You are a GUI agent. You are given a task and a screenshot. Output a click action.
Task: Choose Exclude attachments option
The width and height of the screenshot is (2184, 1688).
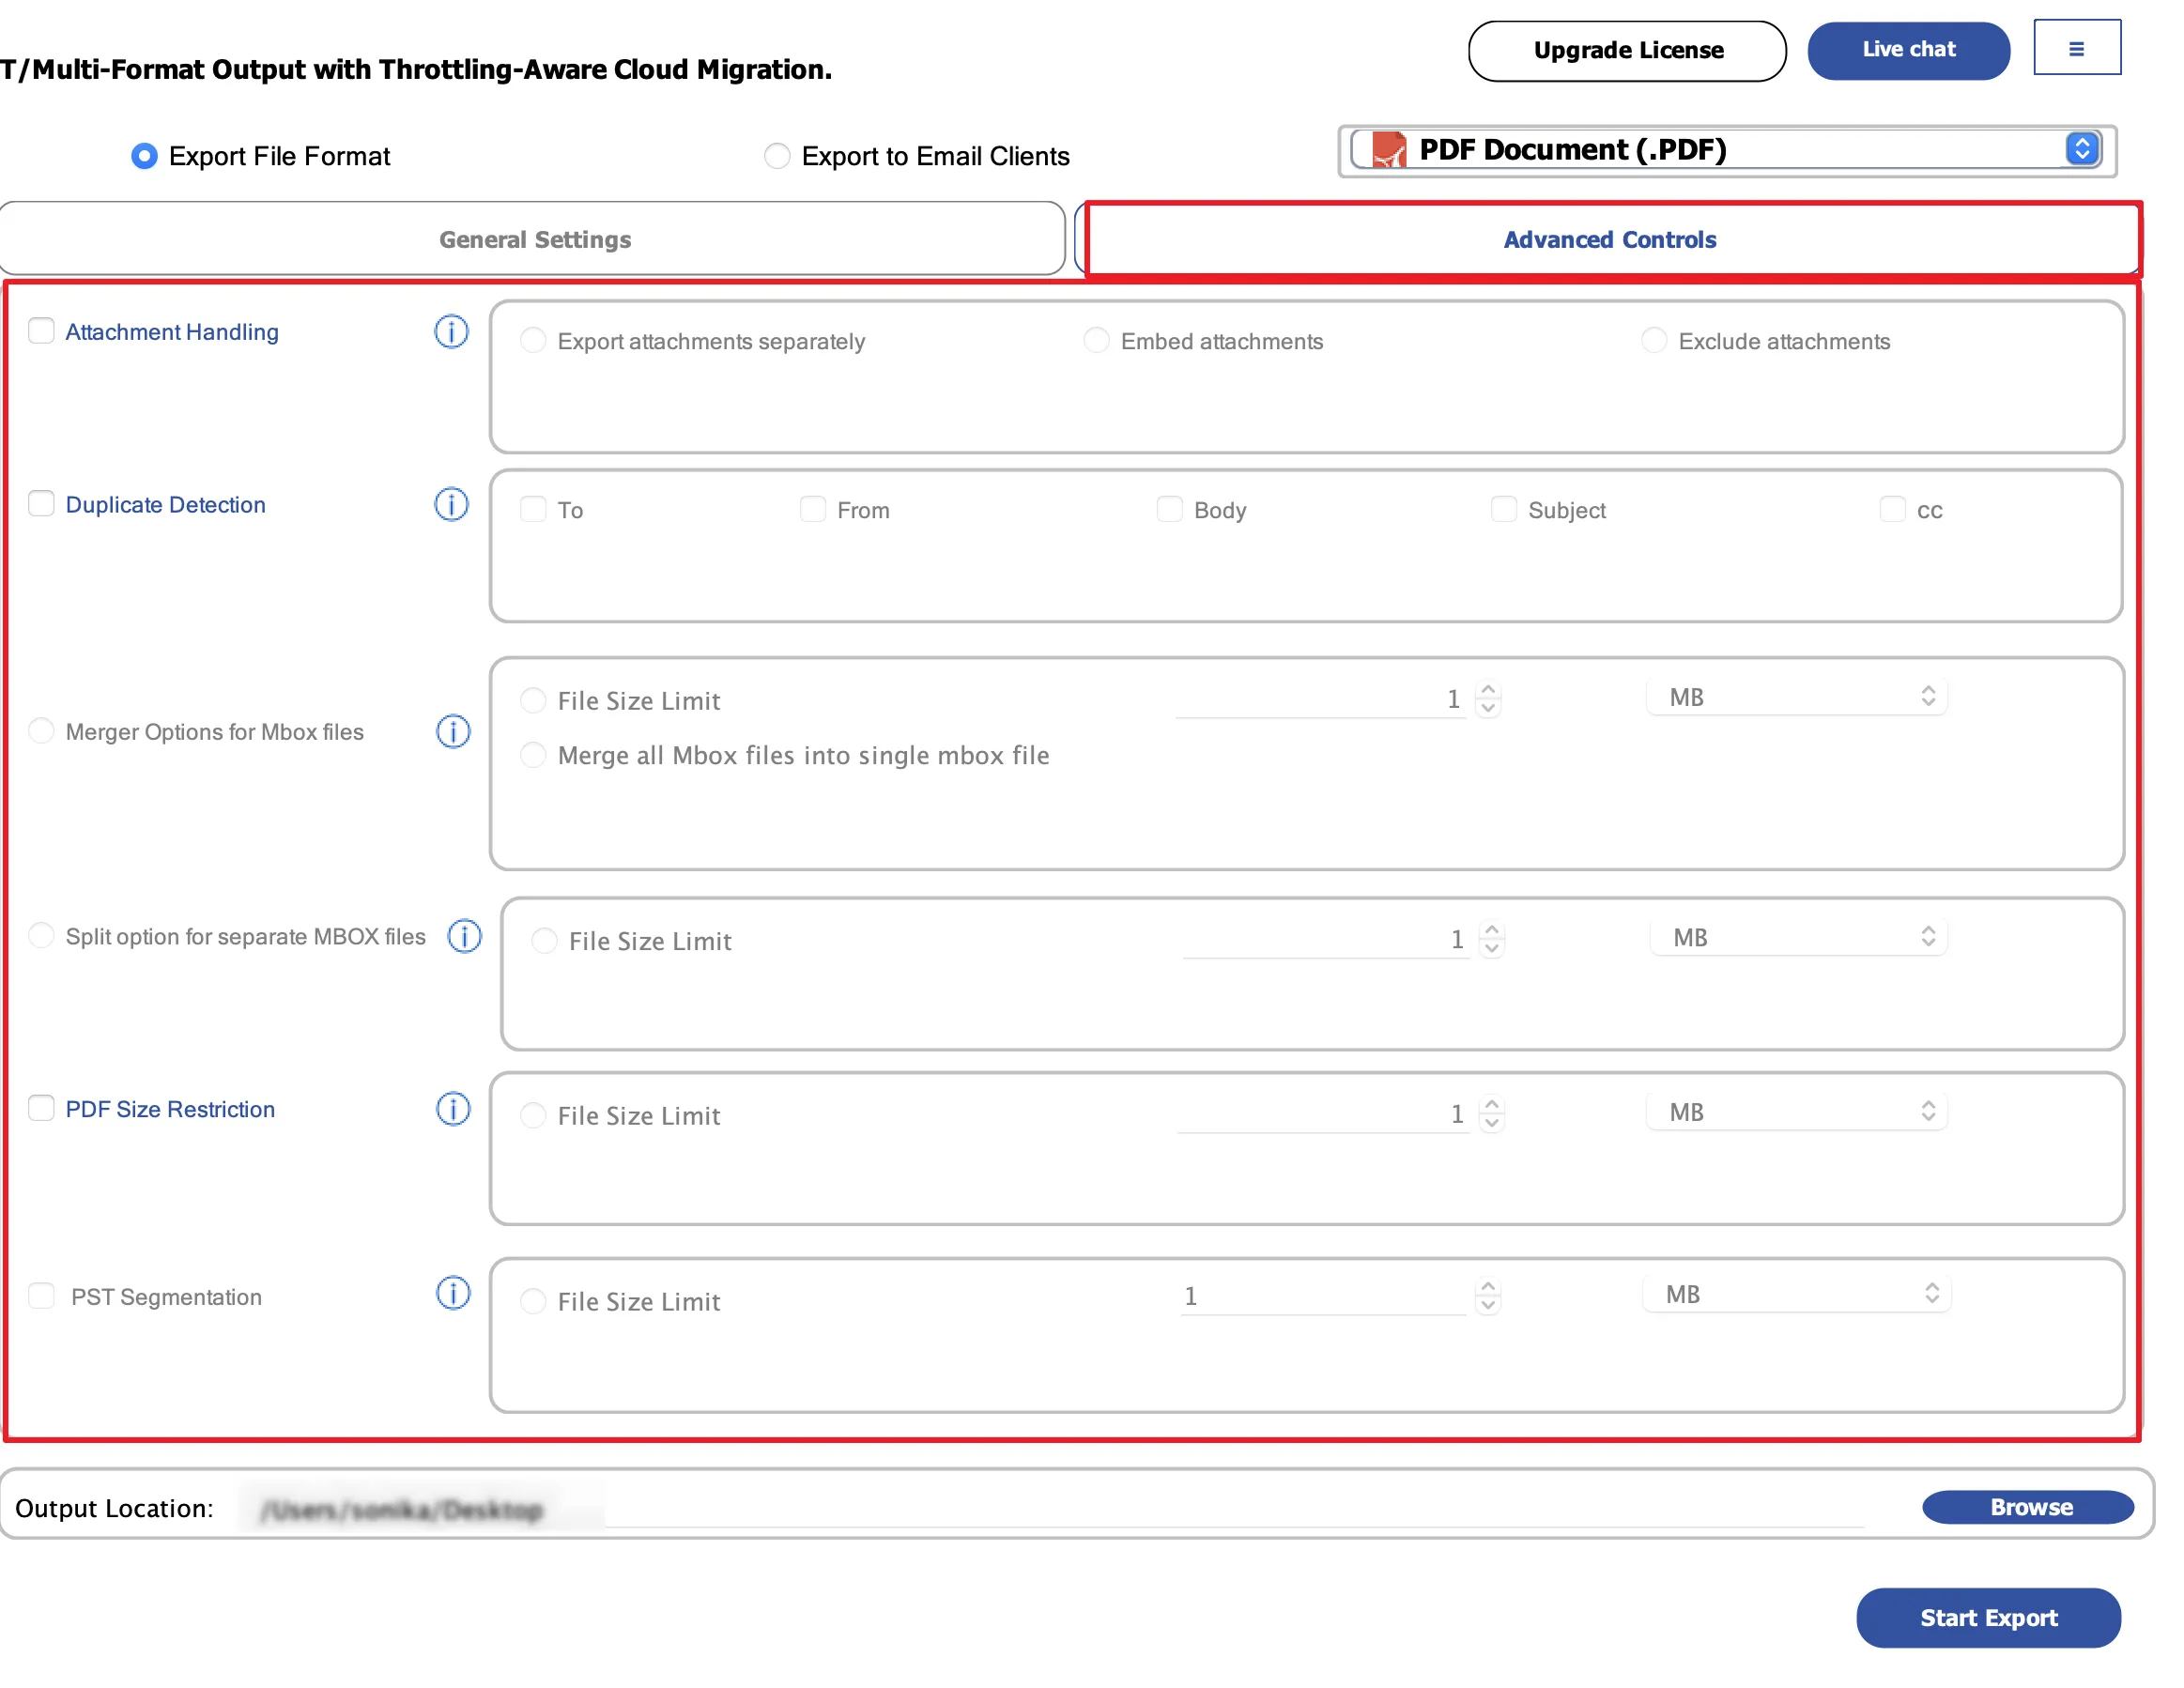pyautogui.click(x=1654, y=340)
